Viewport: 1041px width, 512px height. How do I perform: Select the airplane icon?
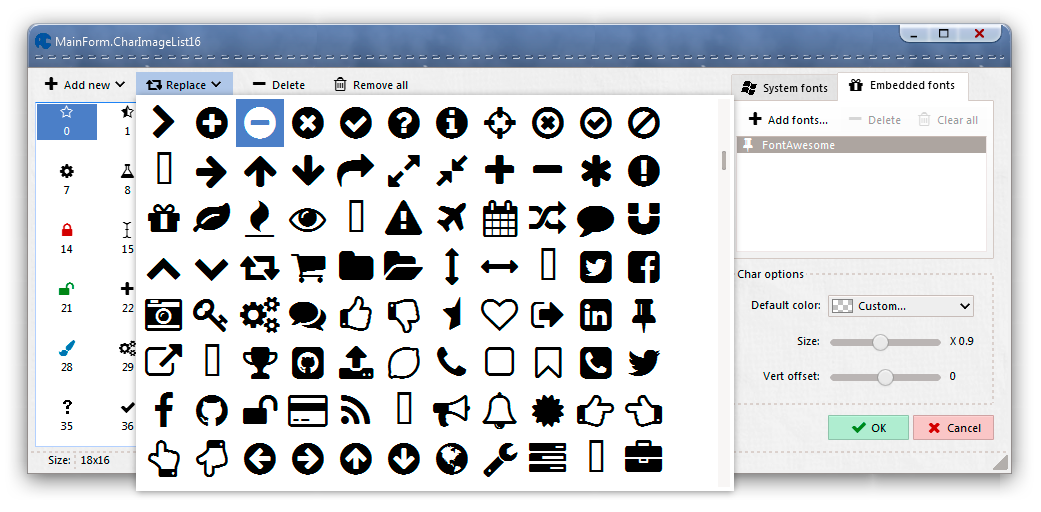click(451, 218)
